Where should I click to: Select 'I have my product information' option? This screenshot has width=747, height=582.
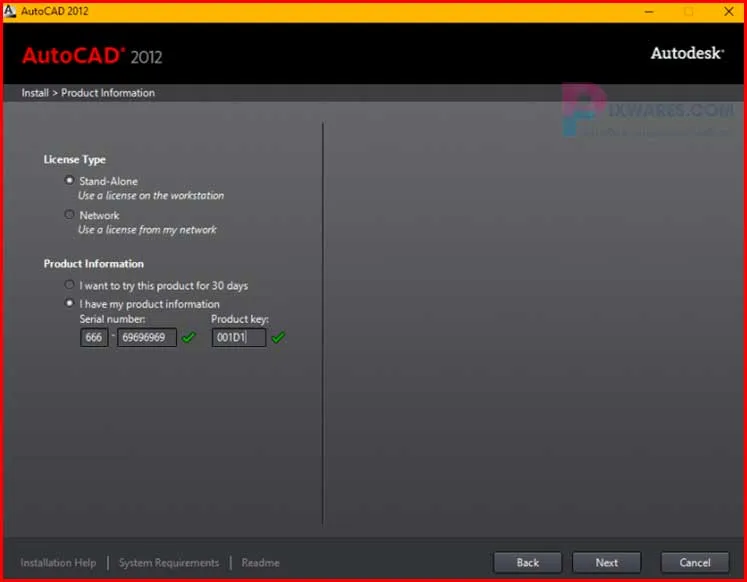(70, 303)
